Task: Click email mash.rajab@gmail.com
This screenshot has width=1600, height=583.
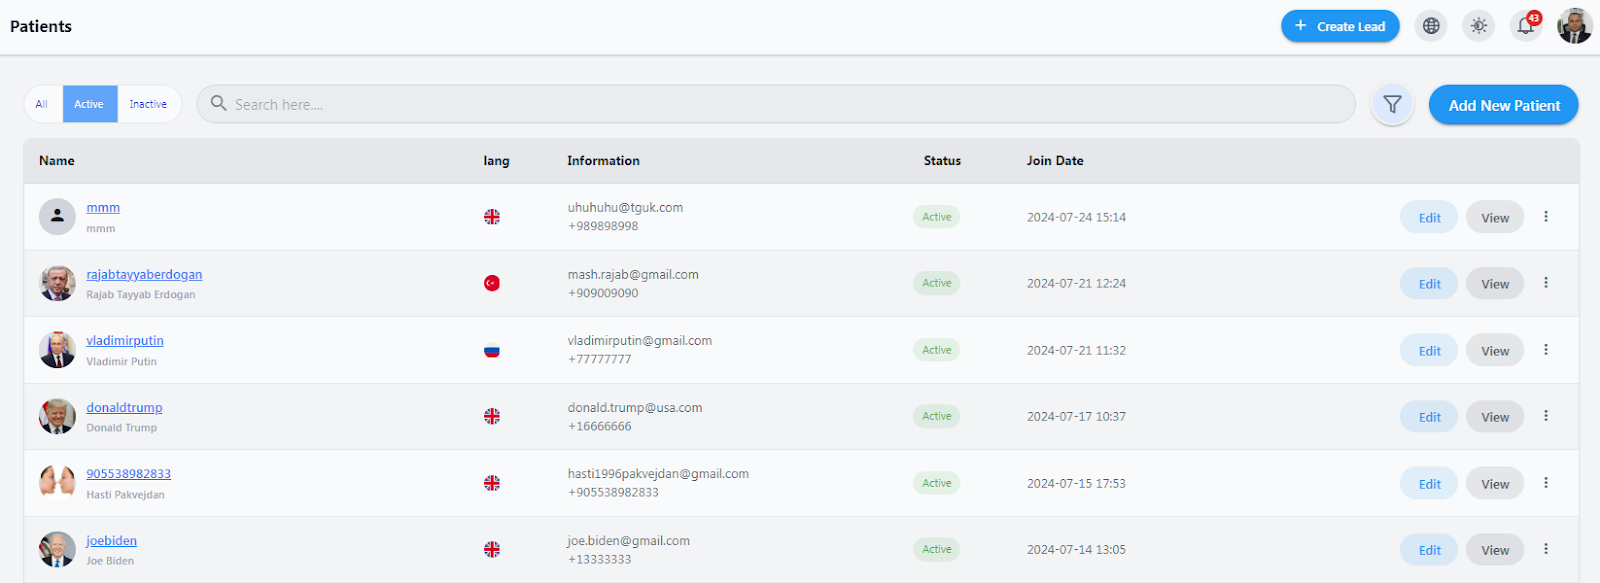Action: point(633,274)
